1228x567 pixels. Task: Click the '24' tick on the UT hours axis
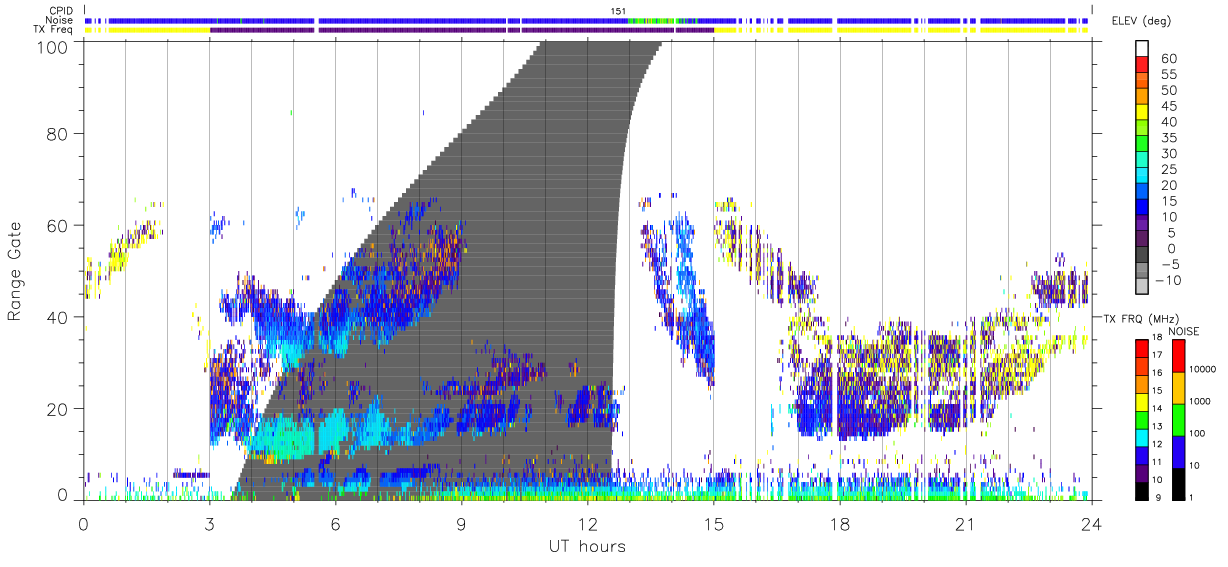tap(1091, 524)
